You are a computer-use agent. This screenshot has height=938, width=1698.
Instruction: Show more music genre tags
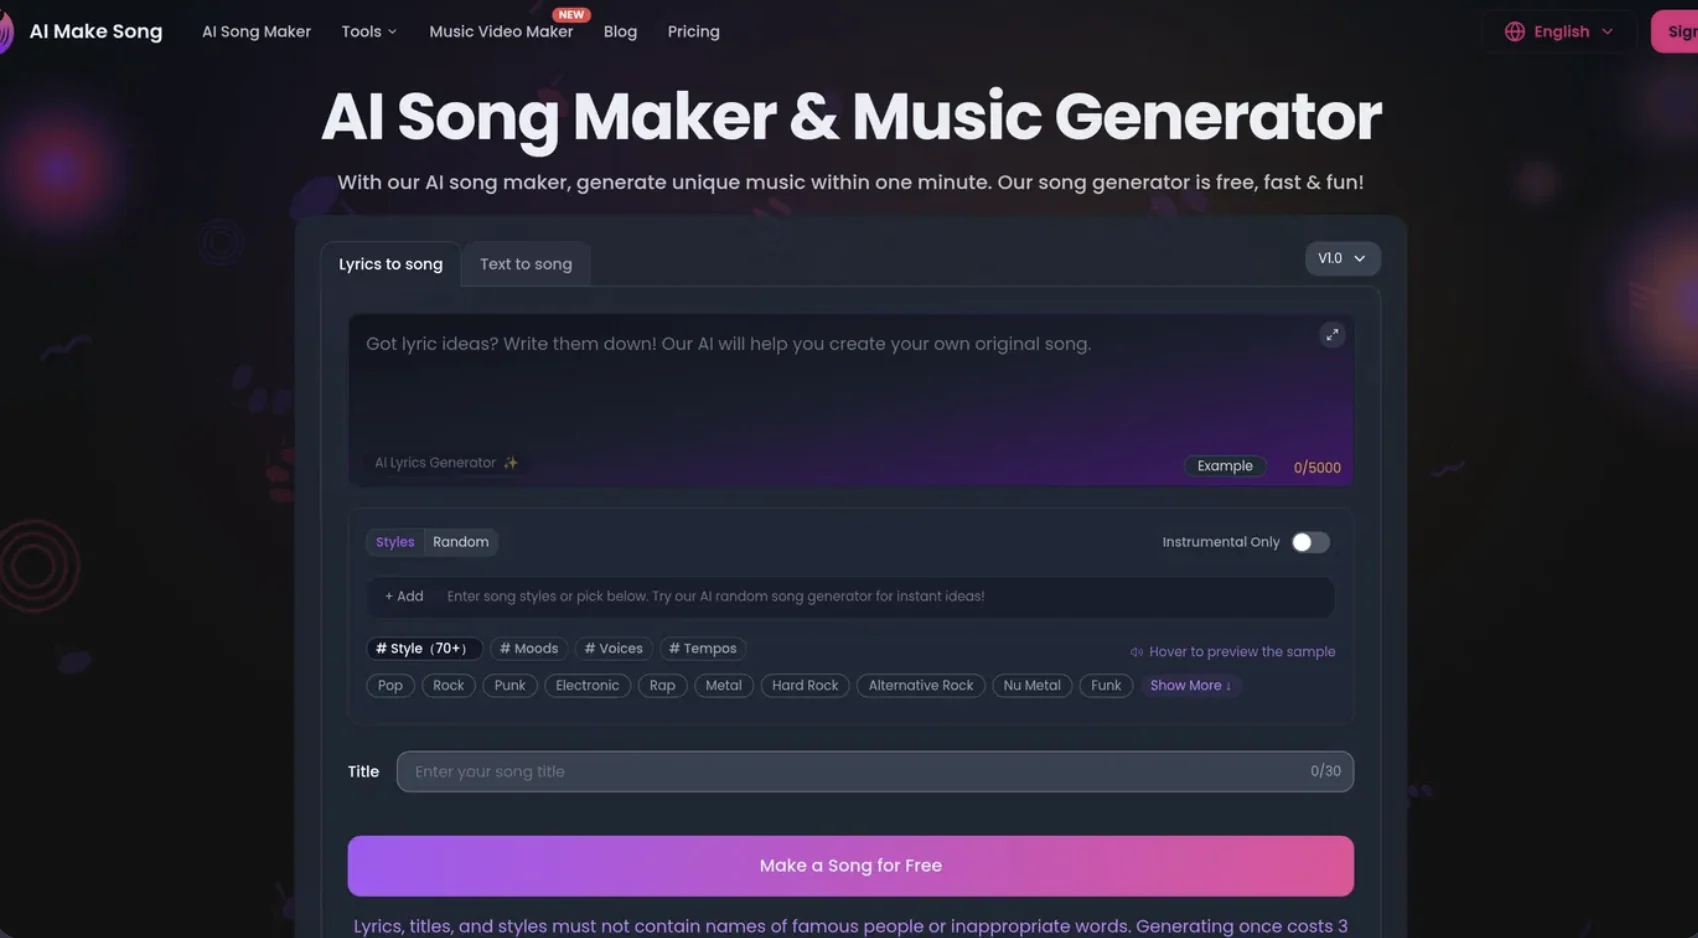pyautogui.click(x=1190, y=685)
